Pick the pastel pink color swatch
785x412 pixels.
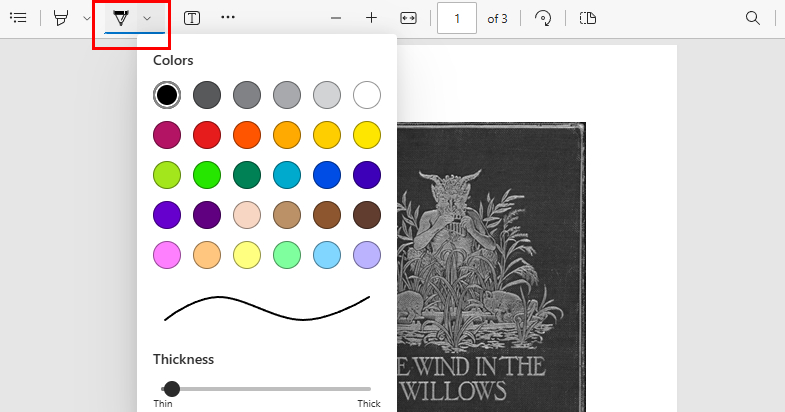click(x=167, y=255)
